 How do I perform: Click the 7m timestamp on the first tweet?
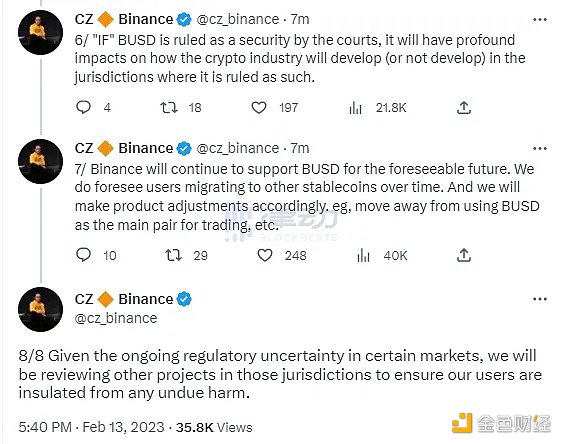pos(300,19)
